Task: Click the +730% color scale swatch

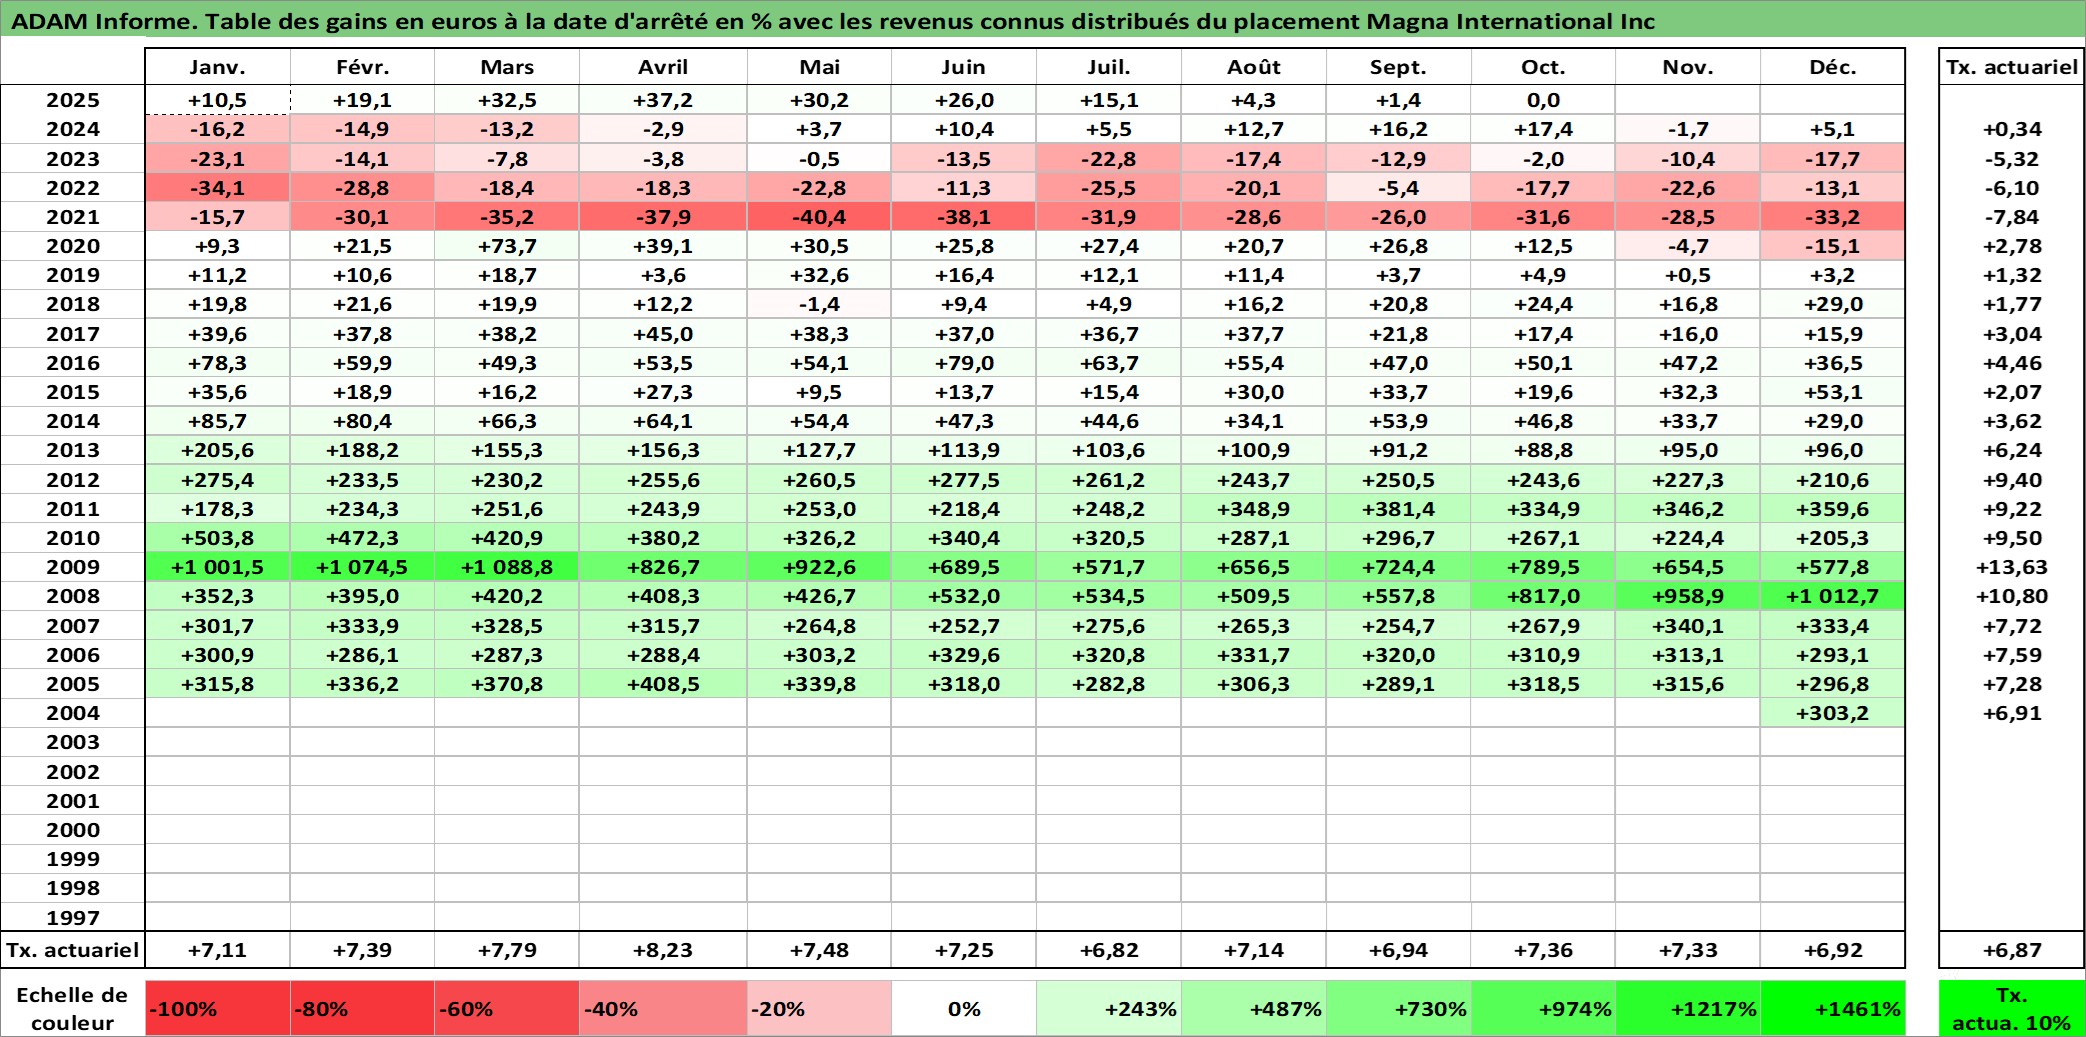Action: tap(1398, 1008)
